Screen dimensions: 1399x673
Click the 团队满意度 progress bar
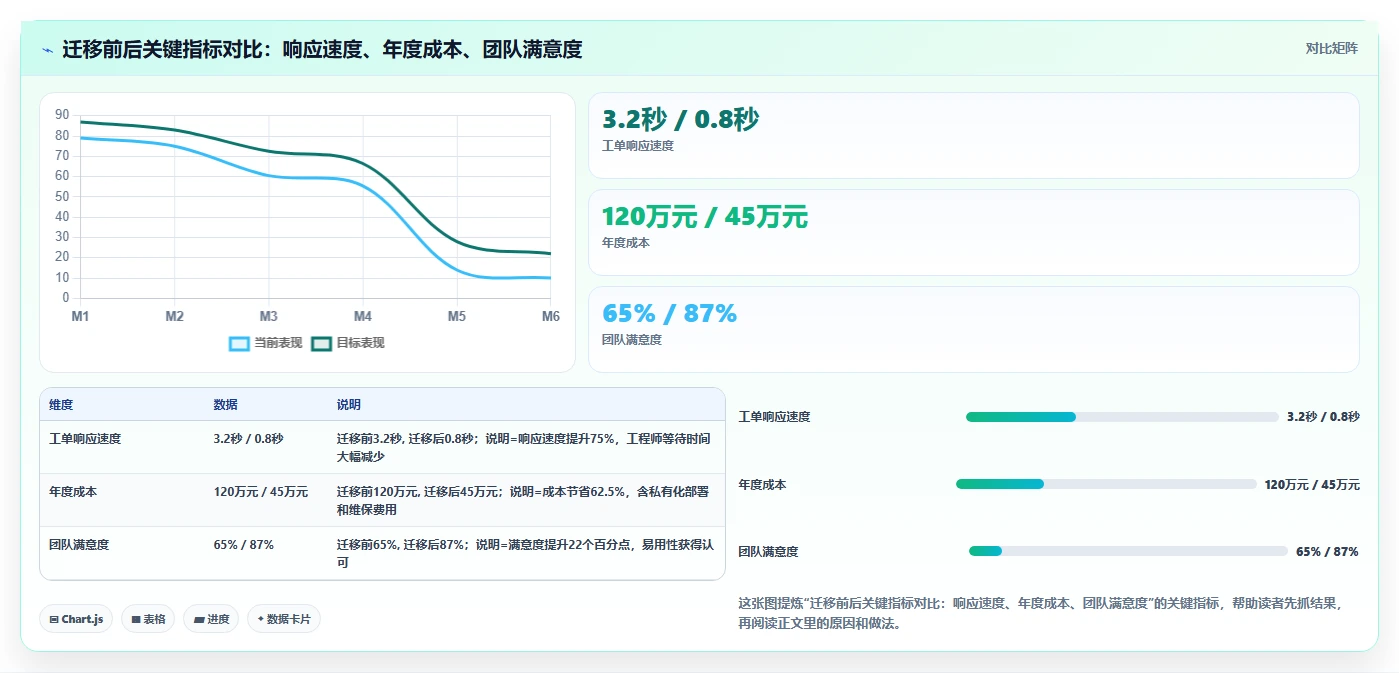[x=1128, y=551]
